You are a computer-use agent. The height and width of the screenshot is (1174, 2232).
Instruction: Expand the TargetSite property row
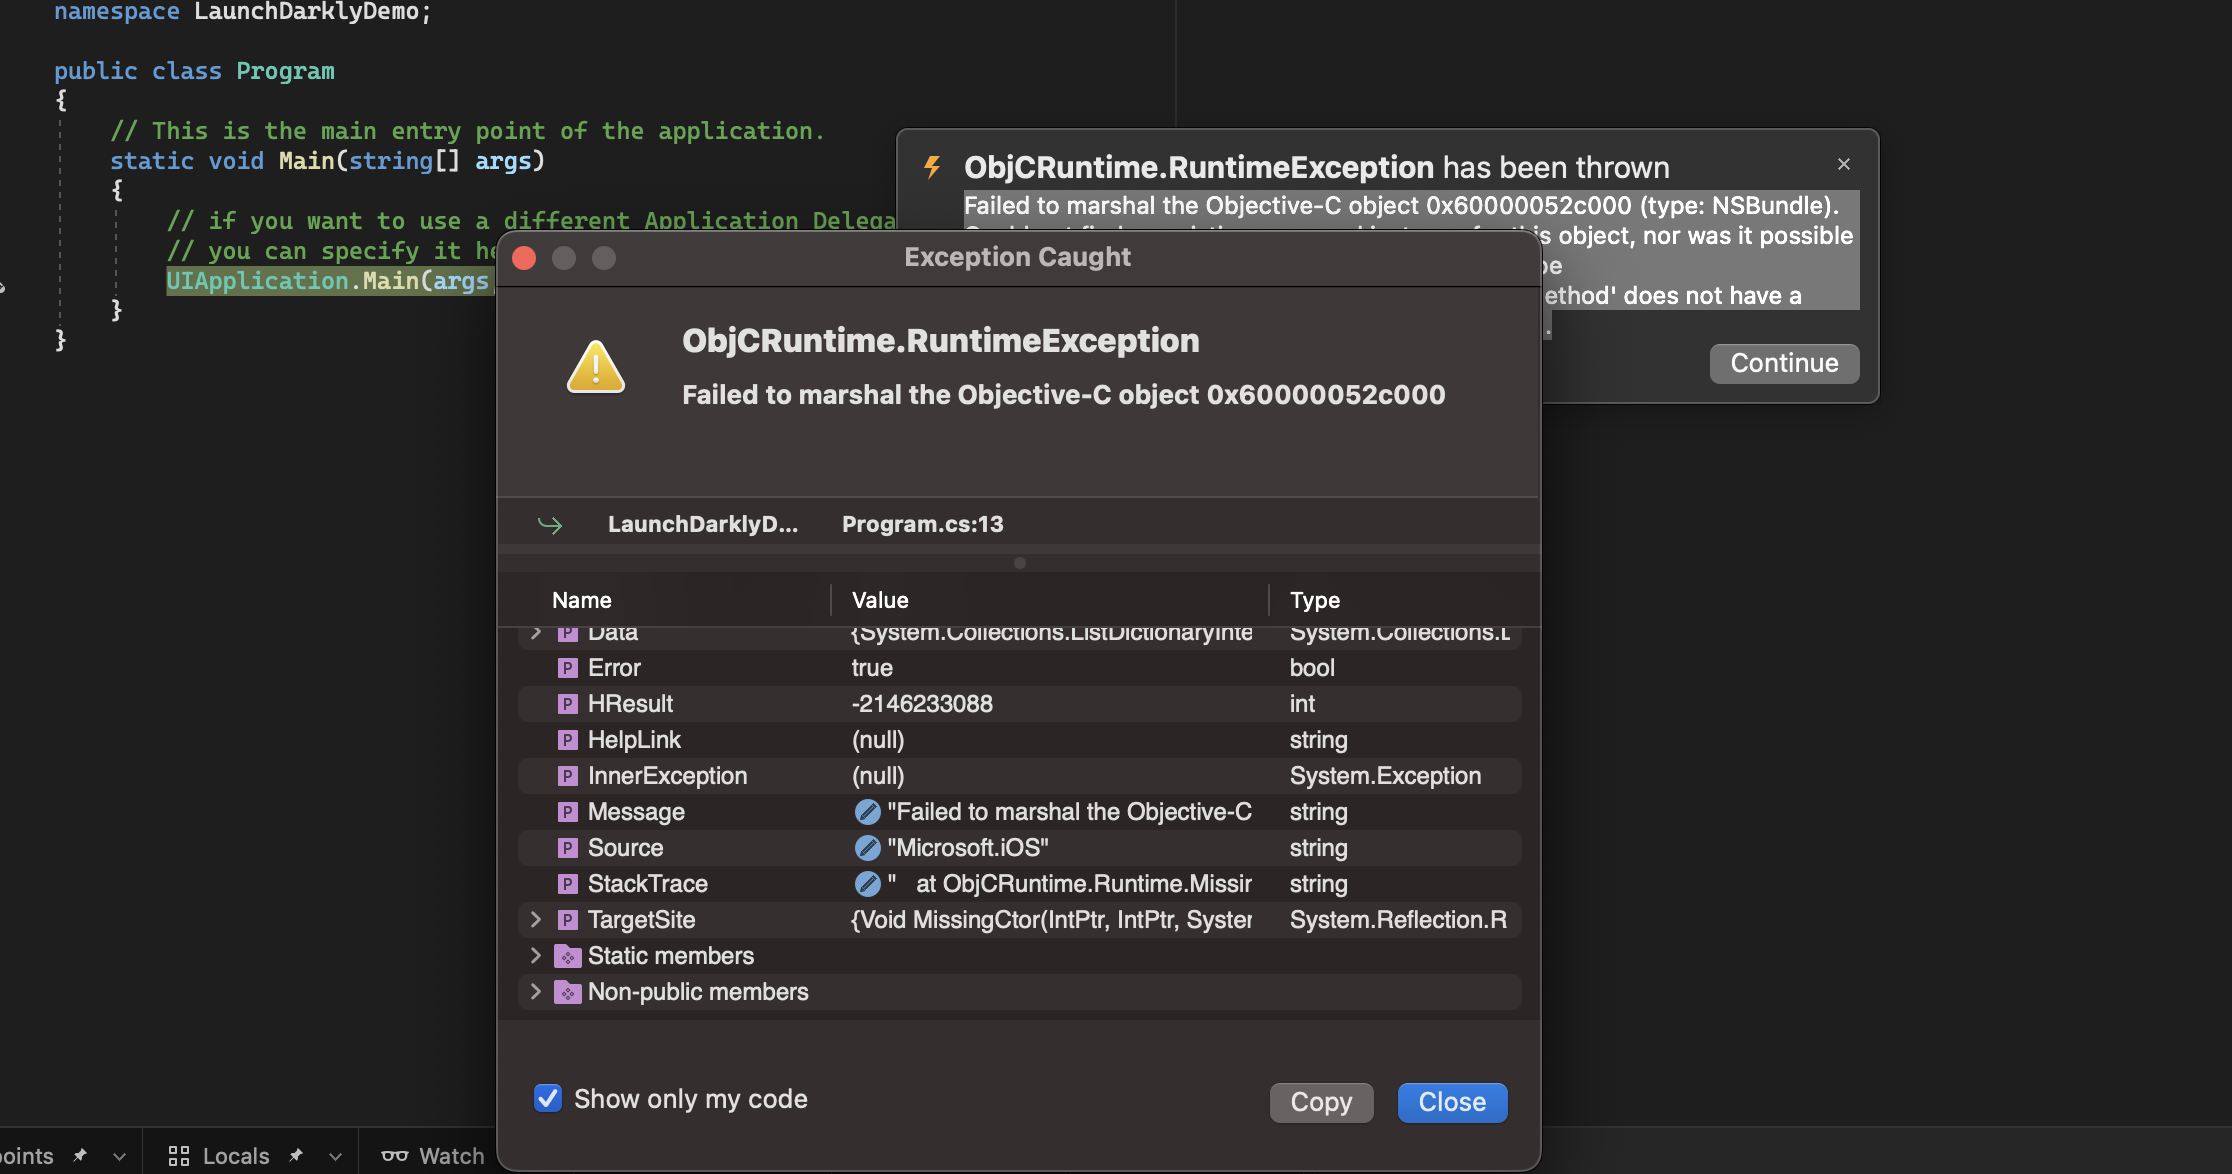click(536, 920)
